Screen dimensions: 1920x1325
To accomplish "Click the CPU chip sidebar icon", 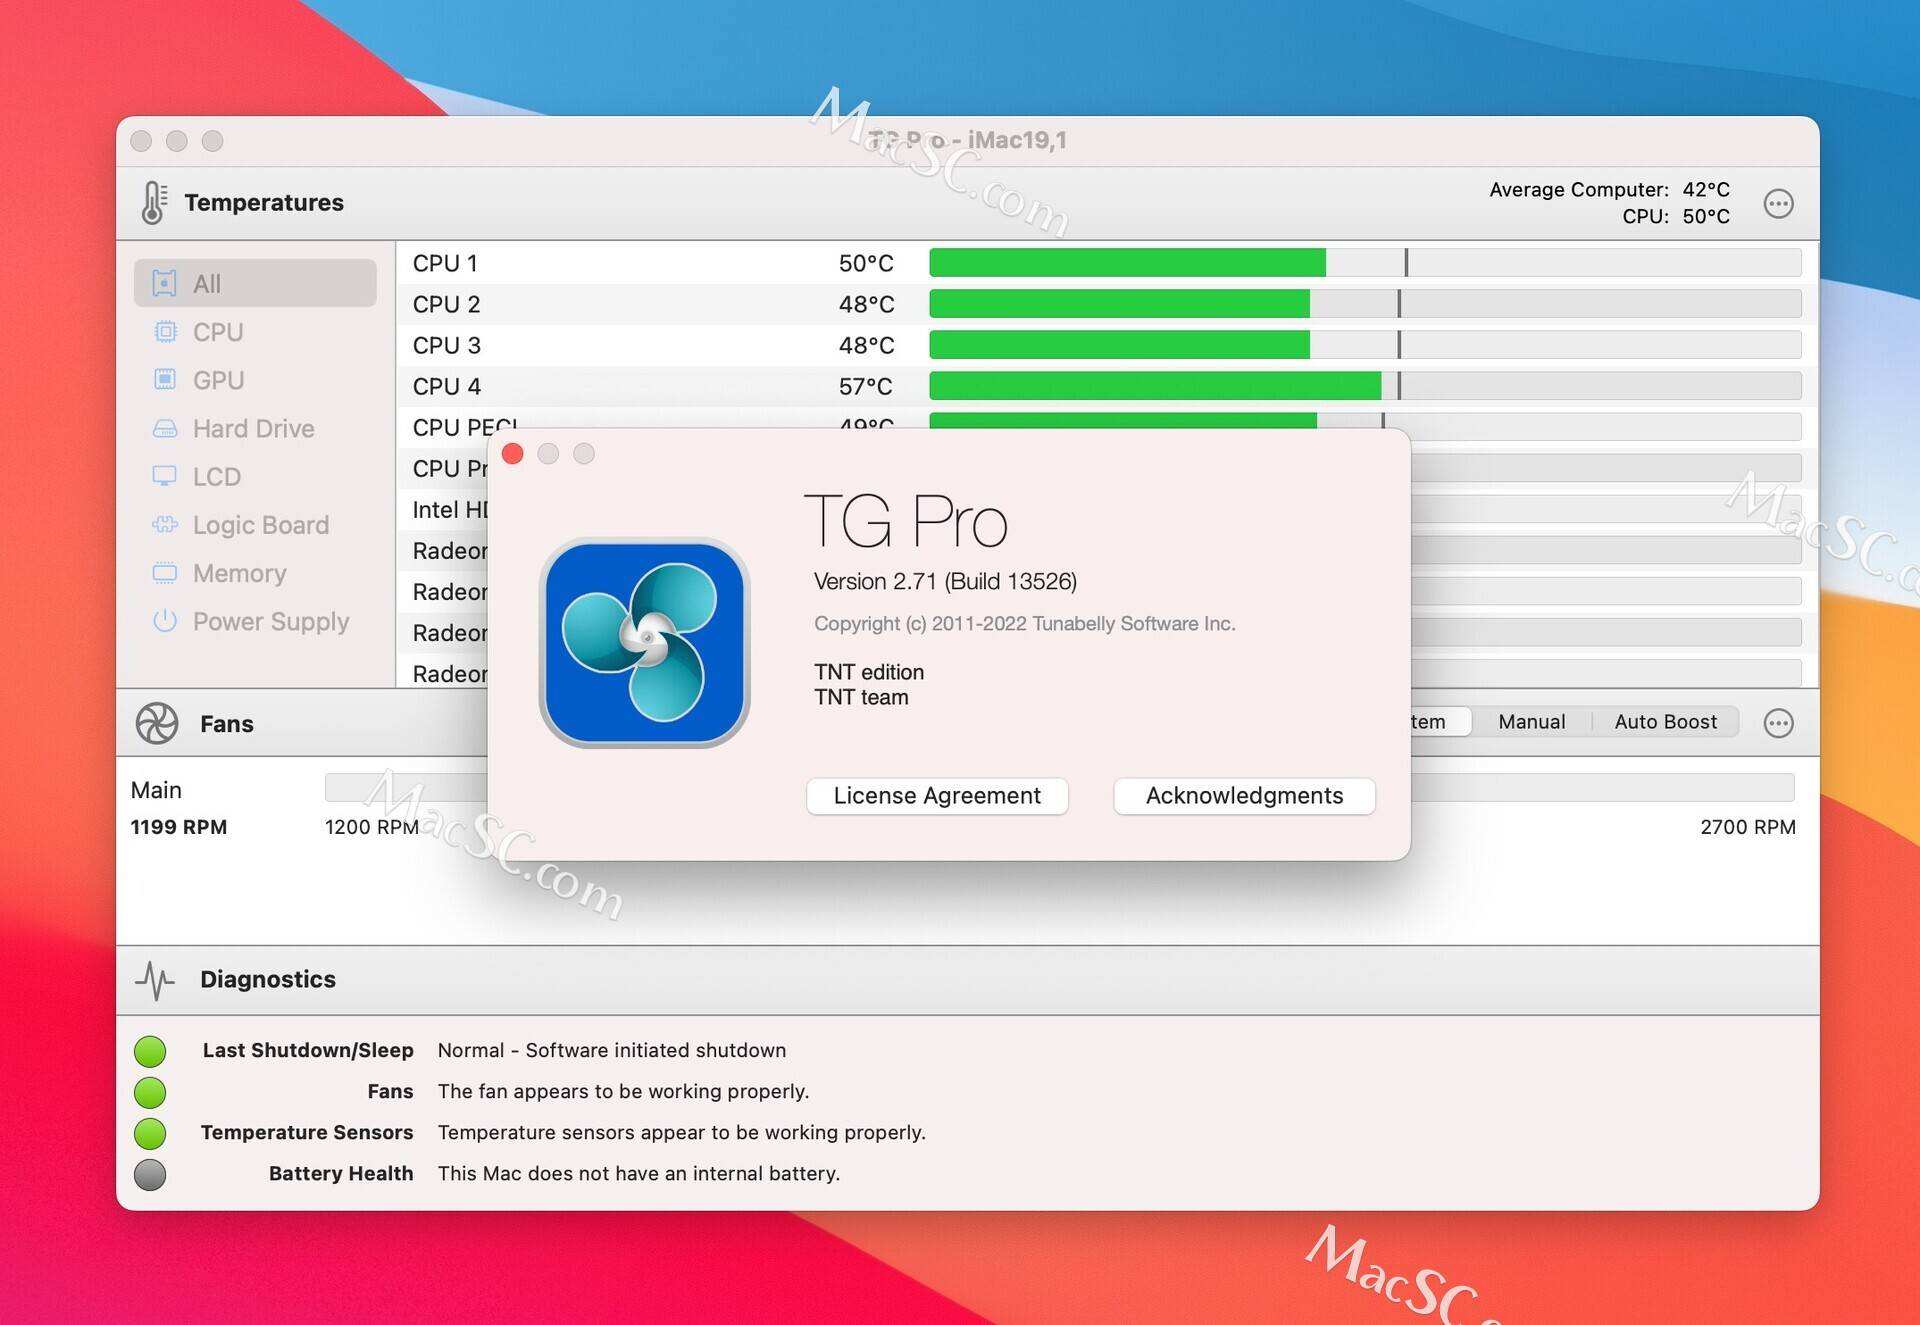I will coord(165,331).
